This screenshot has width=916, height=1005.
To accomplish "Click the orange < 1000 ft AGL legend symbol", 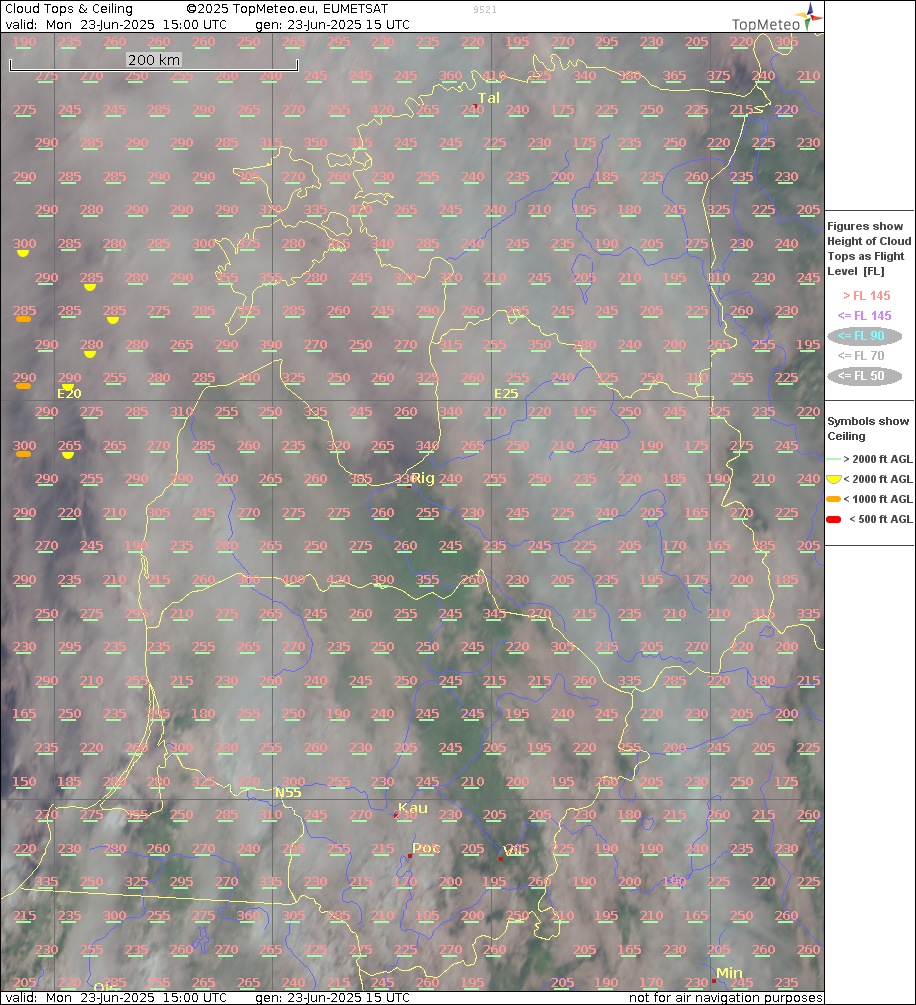I will (x=833, y=499).
